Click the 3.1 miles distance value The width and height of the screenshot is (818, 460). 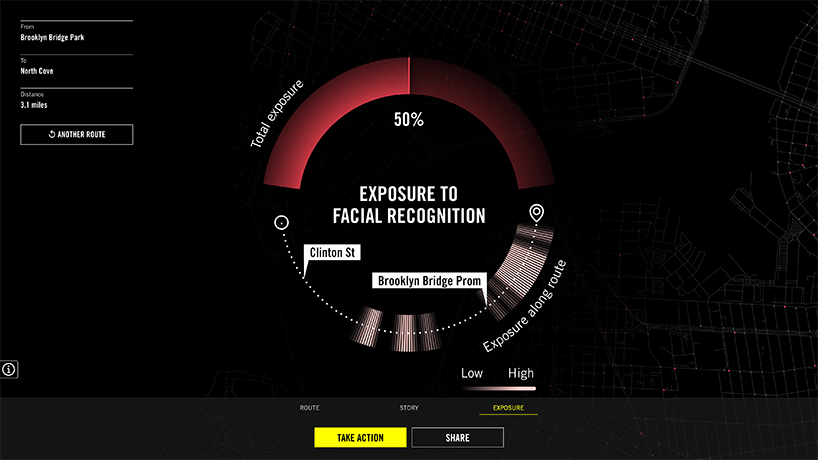[x=34, y=104]
